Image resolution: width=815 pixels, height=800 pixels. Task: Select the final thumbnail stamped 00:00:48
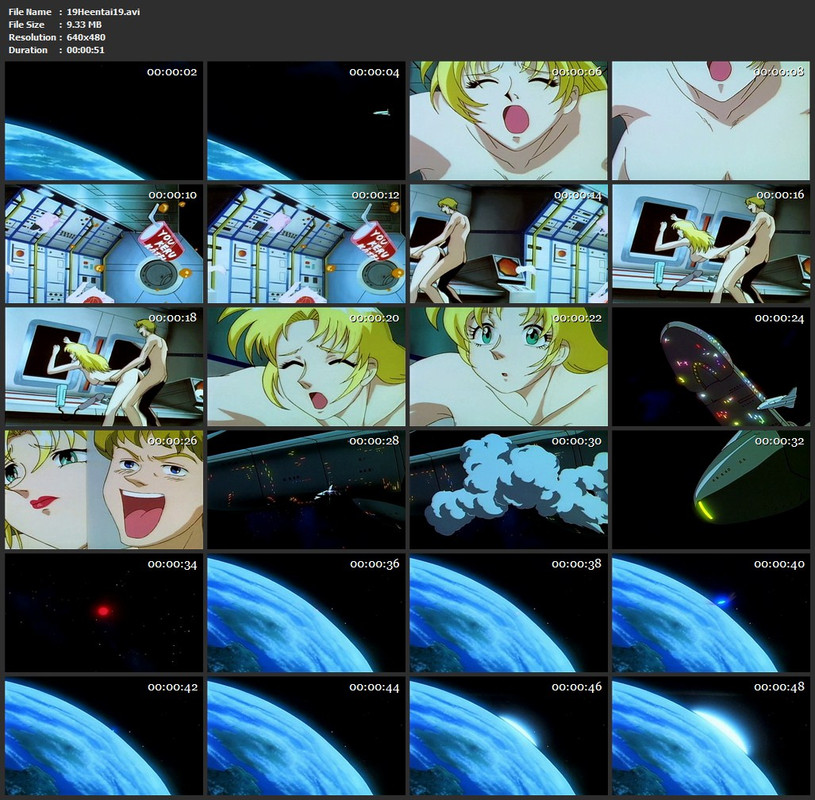[711, 736]
